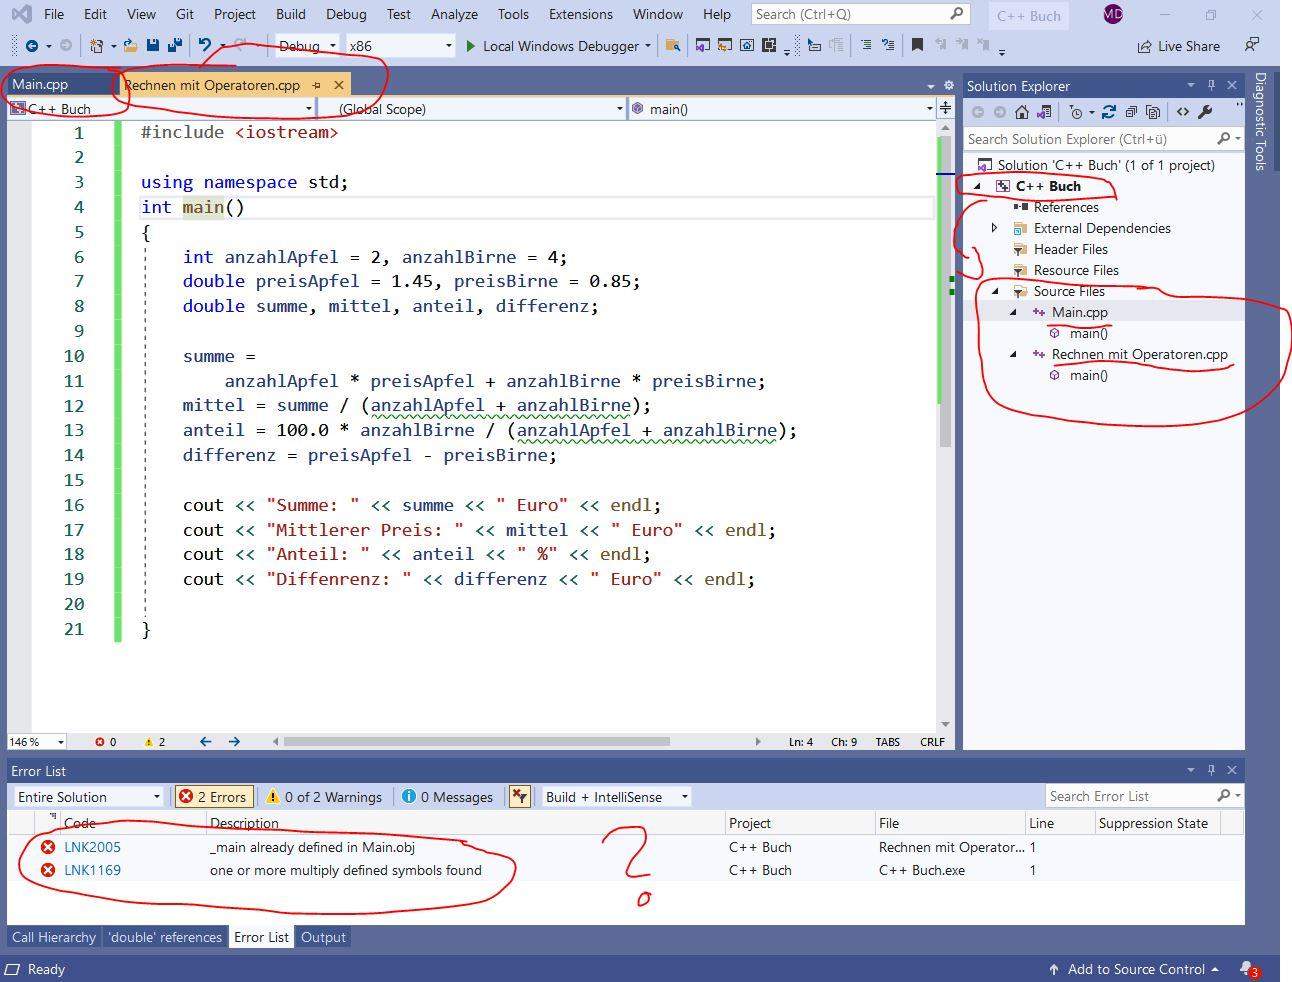Click Collapse All icon in Solution Explorer
This screenshot has height=982, width=1292.
(1131, 112)
